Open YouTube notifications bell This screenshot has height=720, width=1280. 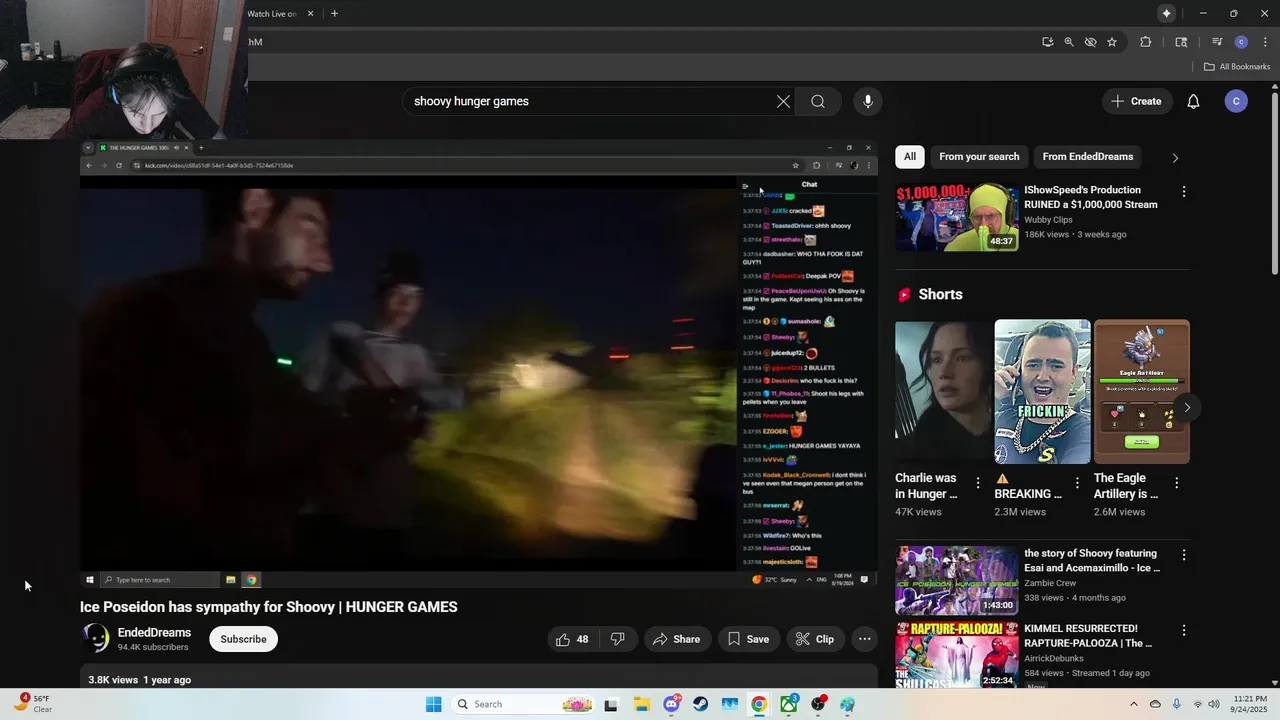pos(1193,101)
